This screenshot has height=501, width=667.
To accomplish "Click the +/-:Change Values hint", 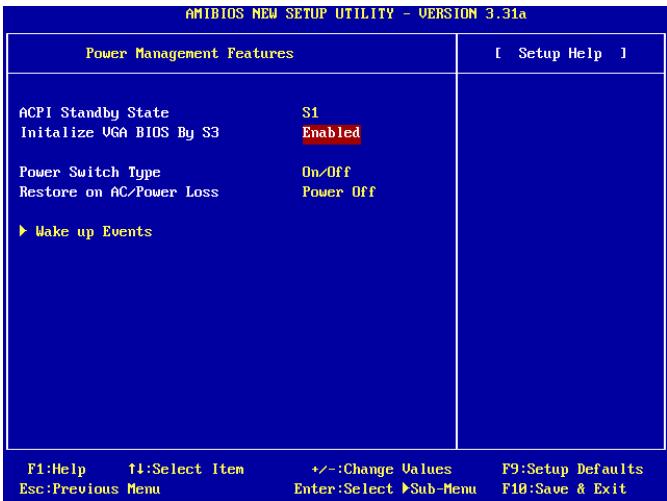I will click(x=382, y=470).
